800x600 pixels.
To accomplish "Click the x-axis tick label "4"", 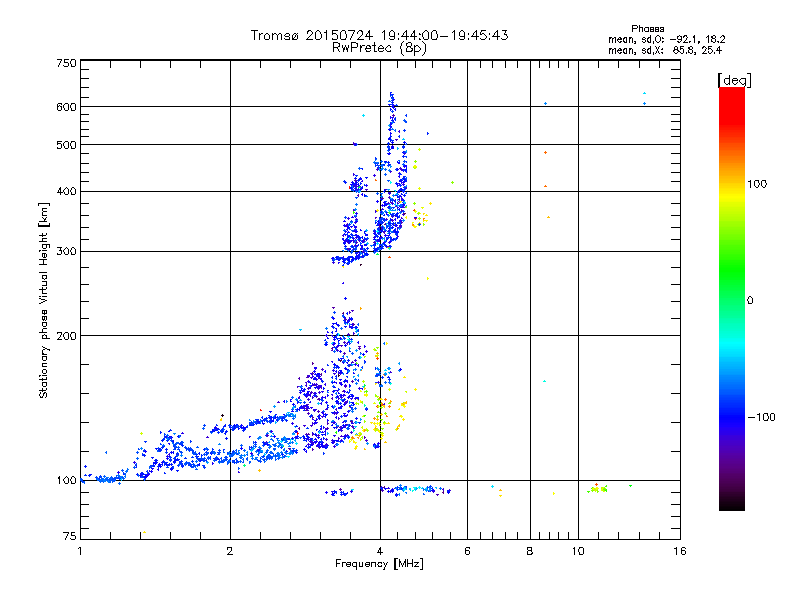I will [380, 551].
